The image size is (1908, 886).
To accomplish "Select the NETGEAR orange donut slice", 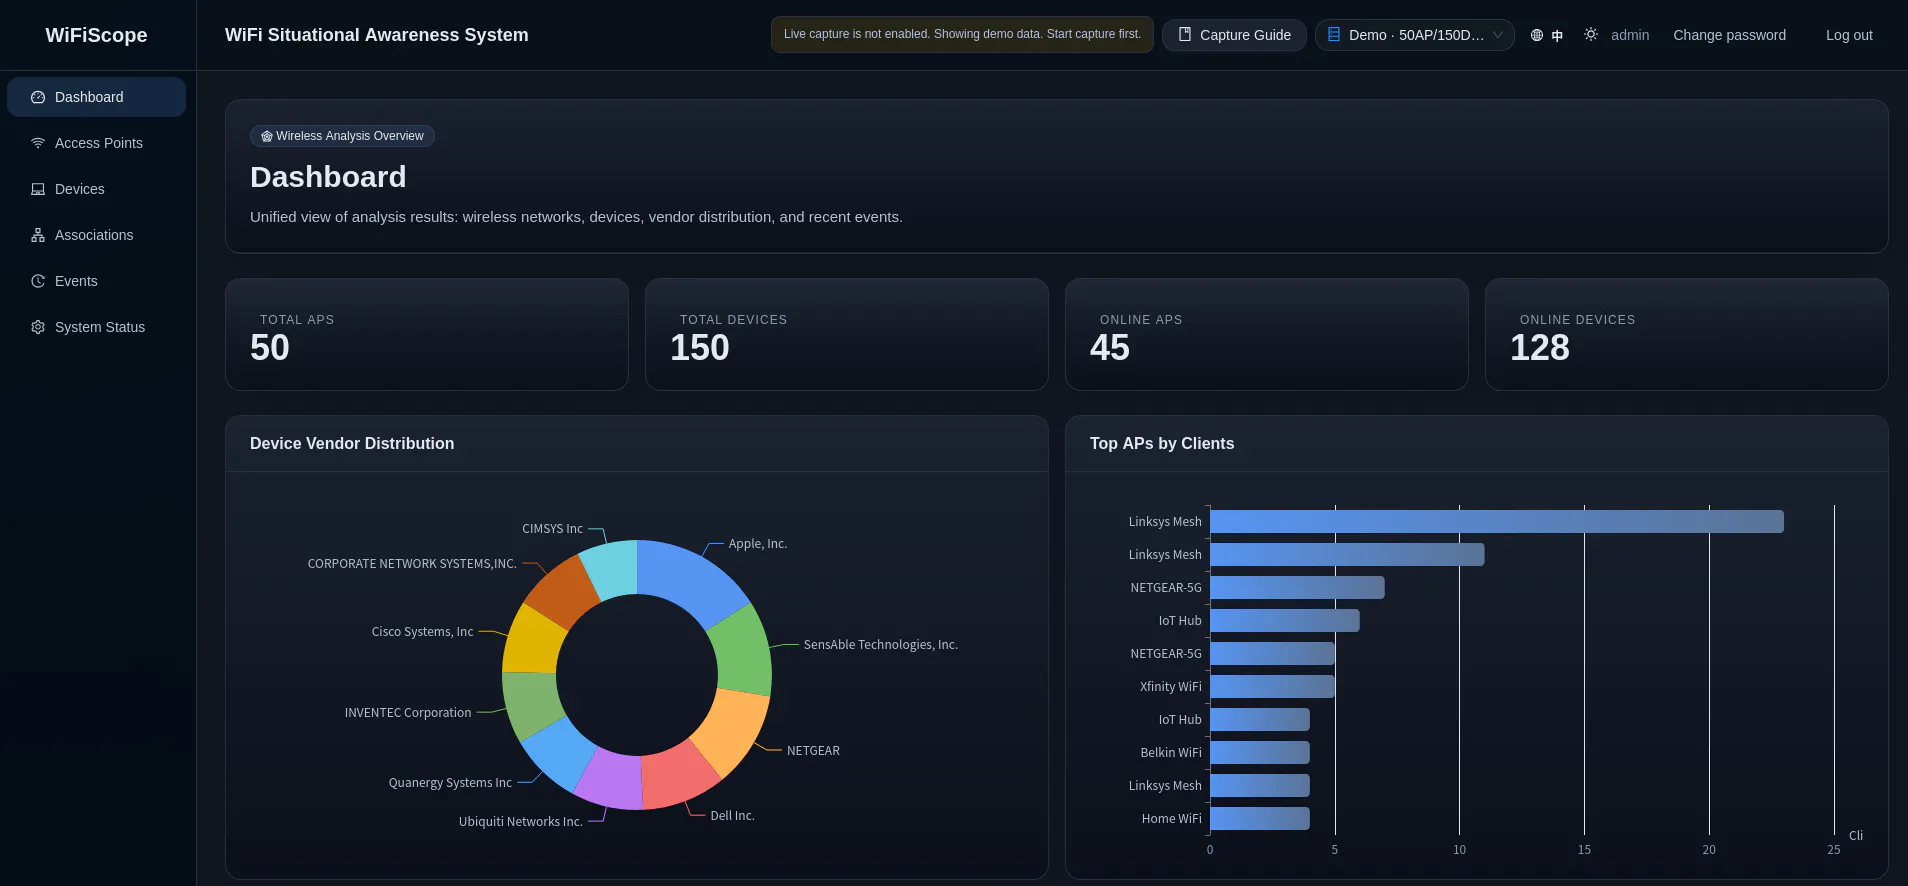I will tap(733, 729).
